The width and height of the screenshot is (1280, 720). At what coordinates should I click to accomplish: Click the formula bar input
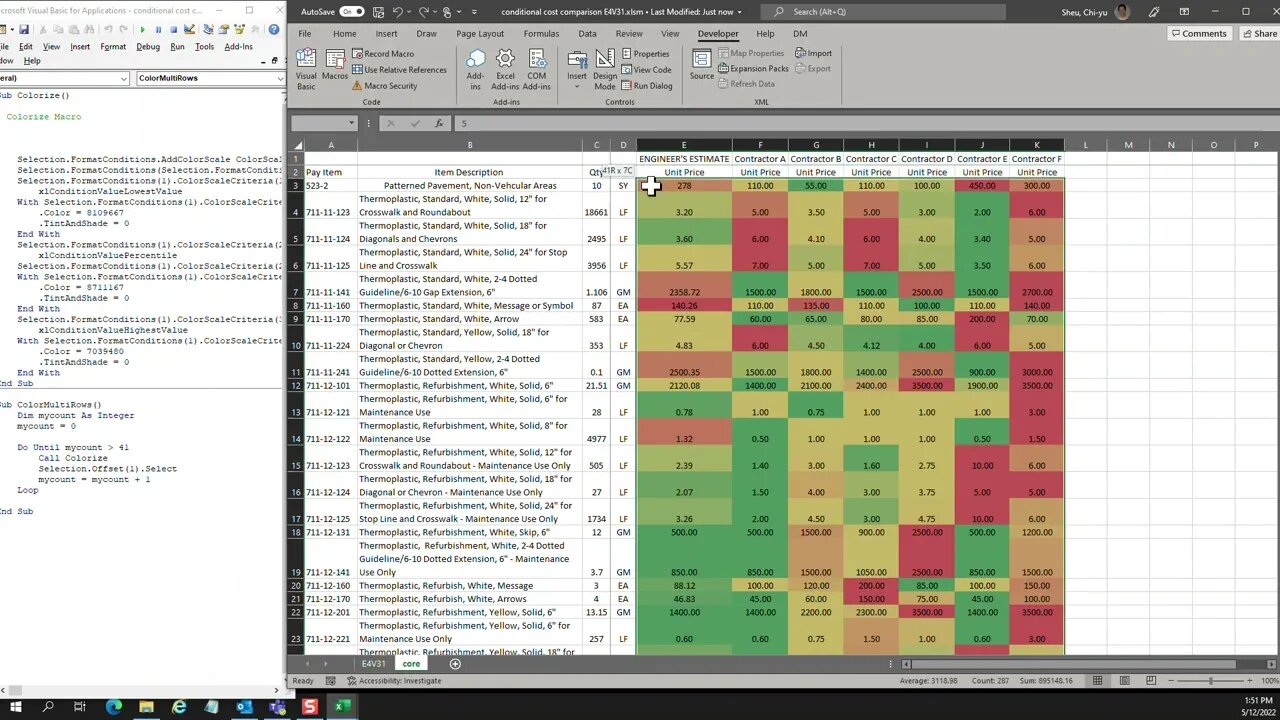[x=865, y=123]
